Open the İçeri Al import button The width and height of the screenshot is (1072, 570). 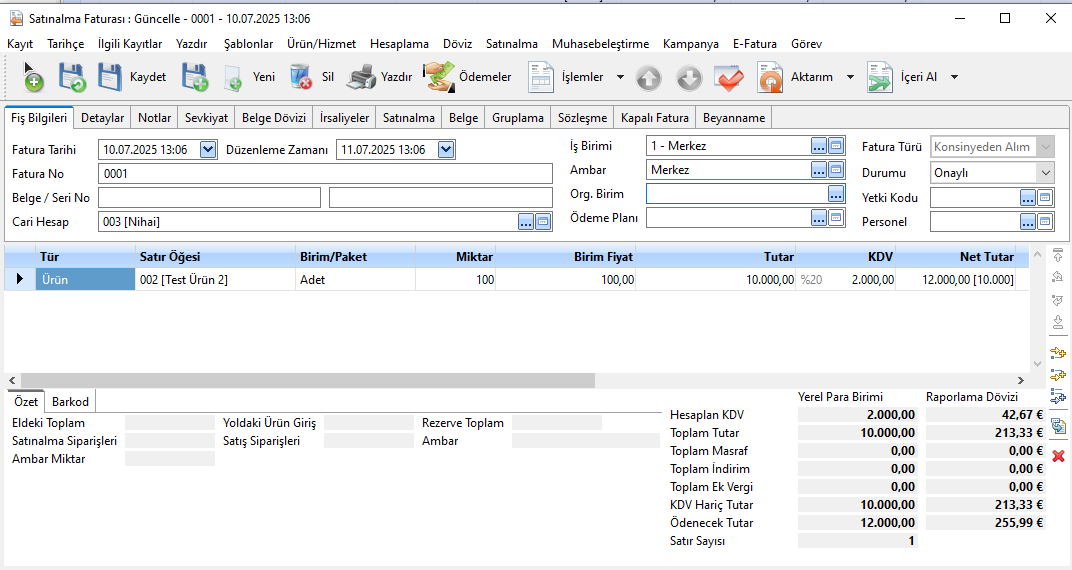[x=902, y=77]
